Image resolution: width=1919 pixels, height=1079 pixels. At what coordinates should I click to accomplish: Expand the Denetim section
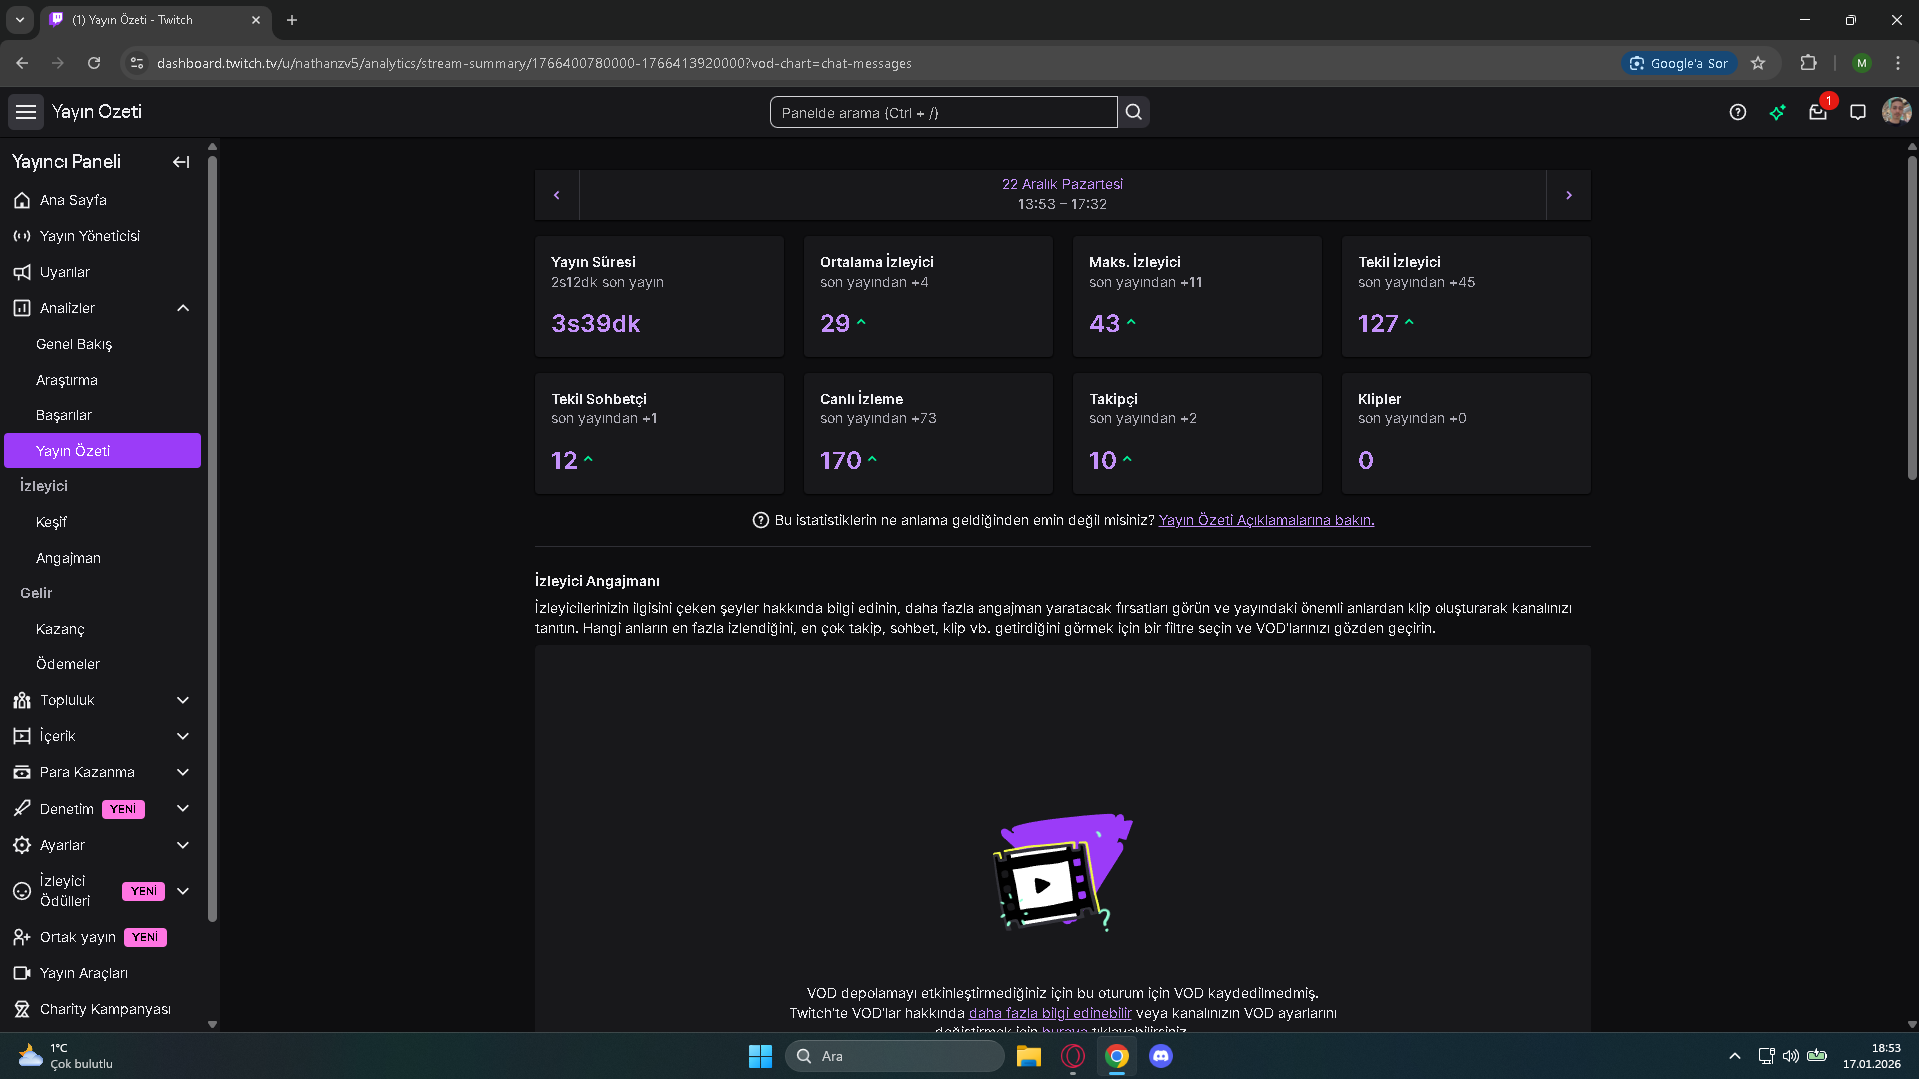click(x=183, y=808)
